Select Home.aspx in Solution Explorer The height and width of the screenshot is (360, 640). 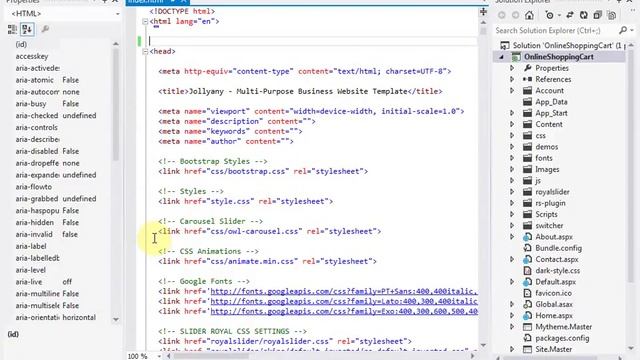click(554, 316)
